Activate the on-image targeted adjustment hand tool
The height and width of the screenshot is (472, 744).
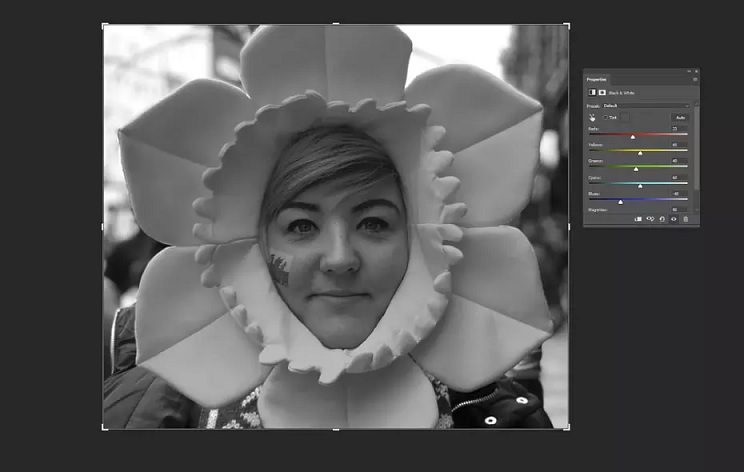coord(591,117)
